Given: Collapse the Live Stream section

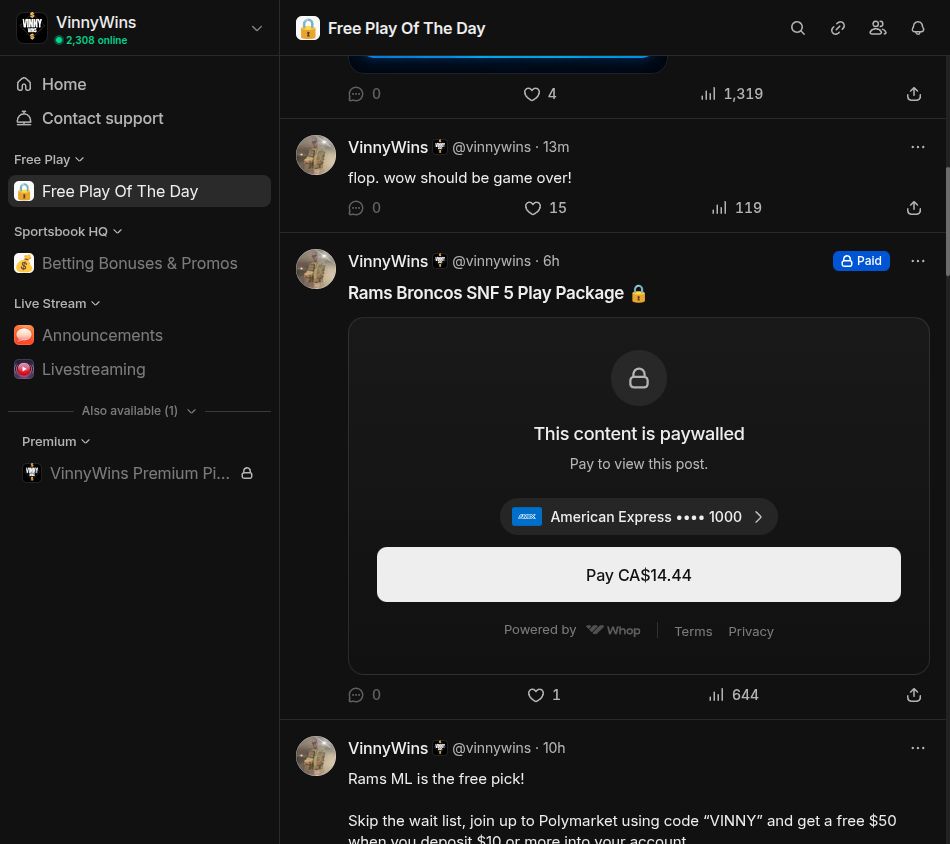Looking at the screenshot, I should tap(57, 304).
